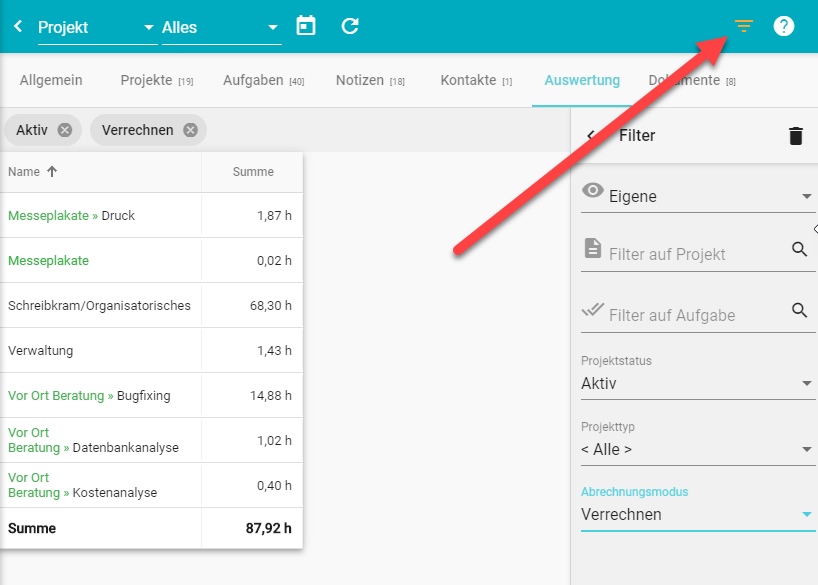
Task: Open the Alles time range dropdown
Action: pyautogui.click(x=220, y=27)
